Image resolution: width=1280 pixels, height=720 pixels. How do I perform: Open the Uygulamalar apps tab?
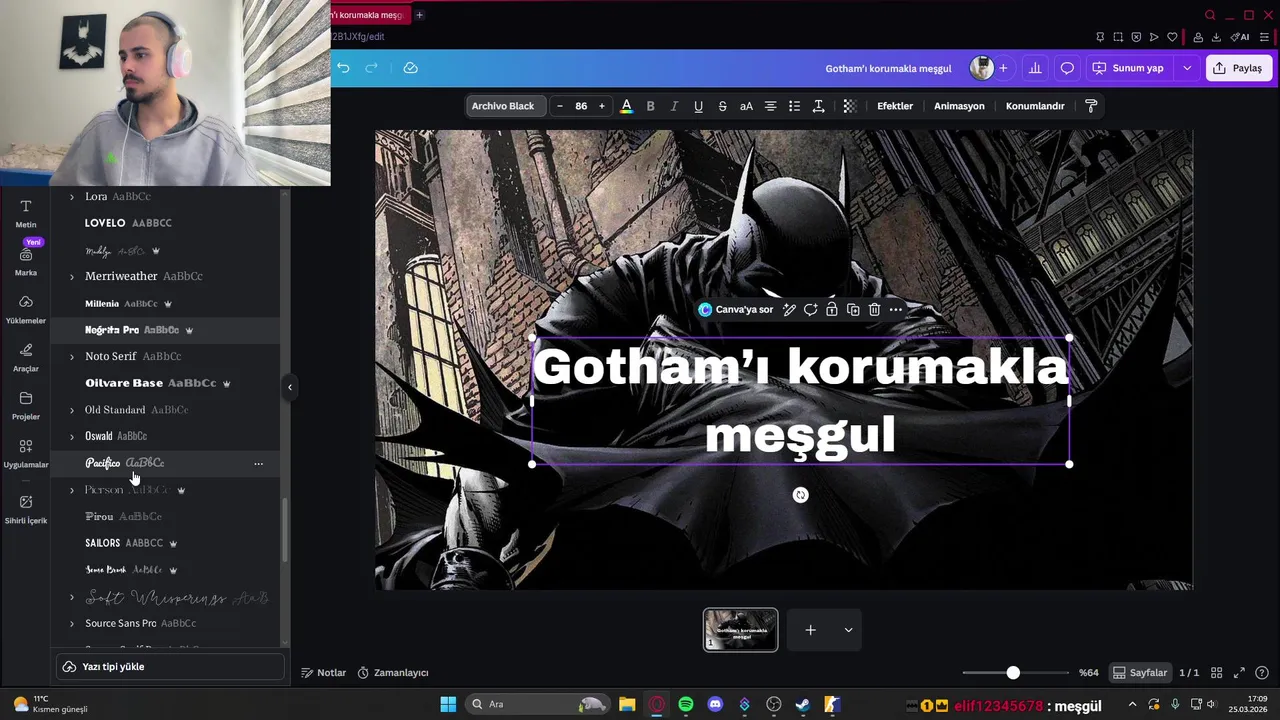pos(26,454)
